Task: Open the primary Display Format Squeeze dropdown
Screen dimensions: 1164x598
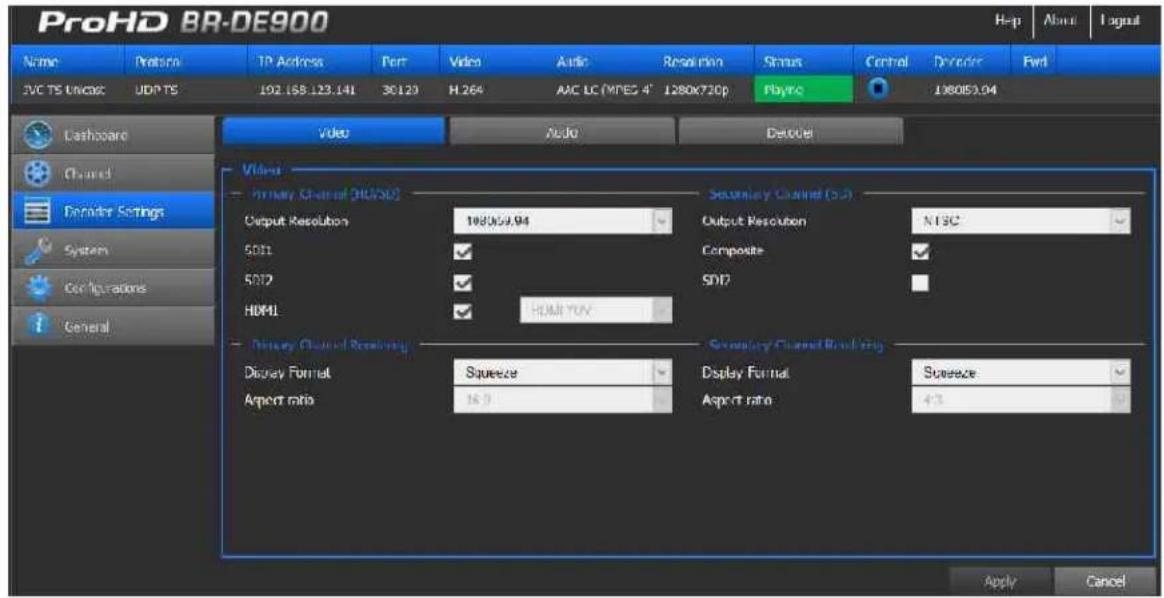Action: click(x=563, y=373)
